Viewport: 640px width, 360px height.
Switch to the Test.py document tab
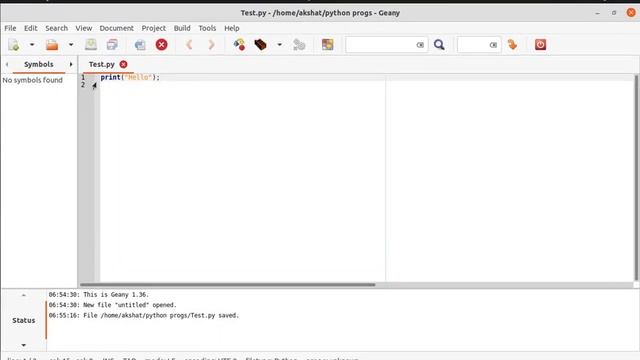coord(102,64)
